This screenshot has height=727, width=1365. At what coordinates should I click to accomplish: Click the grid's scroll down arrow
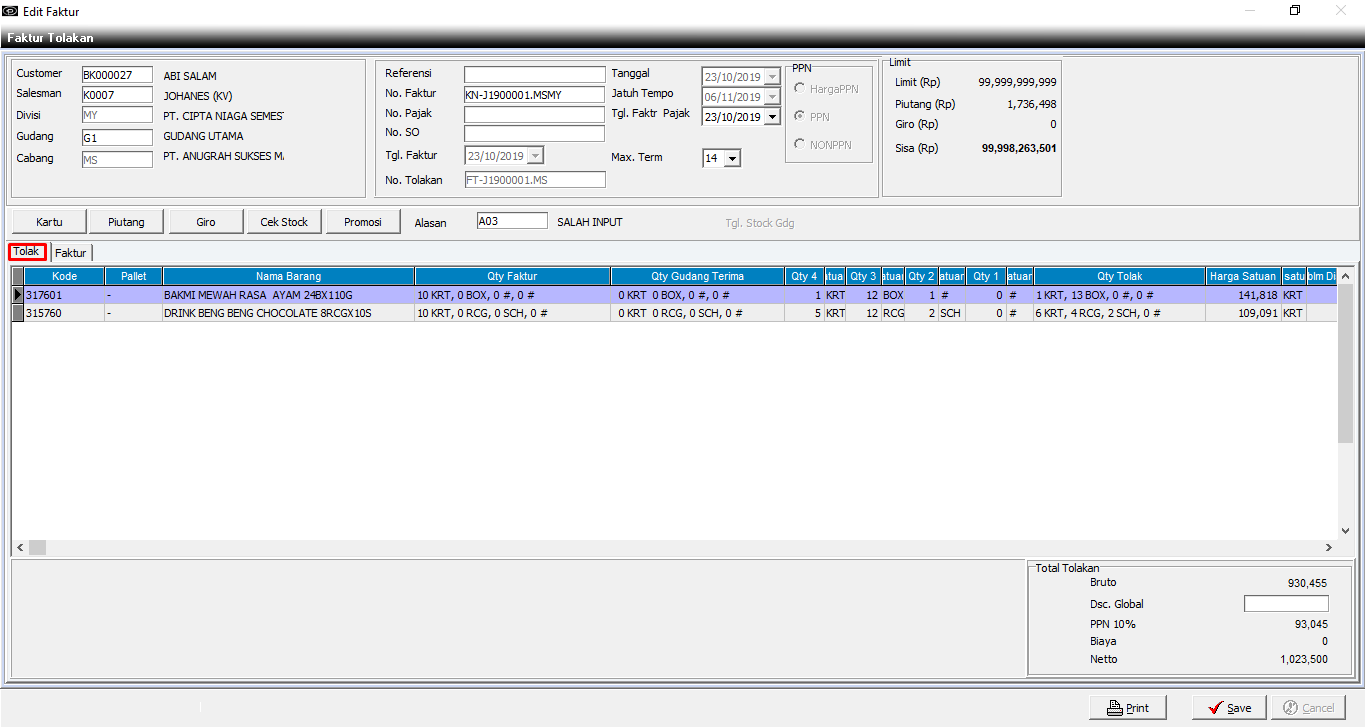(1345, 531)
